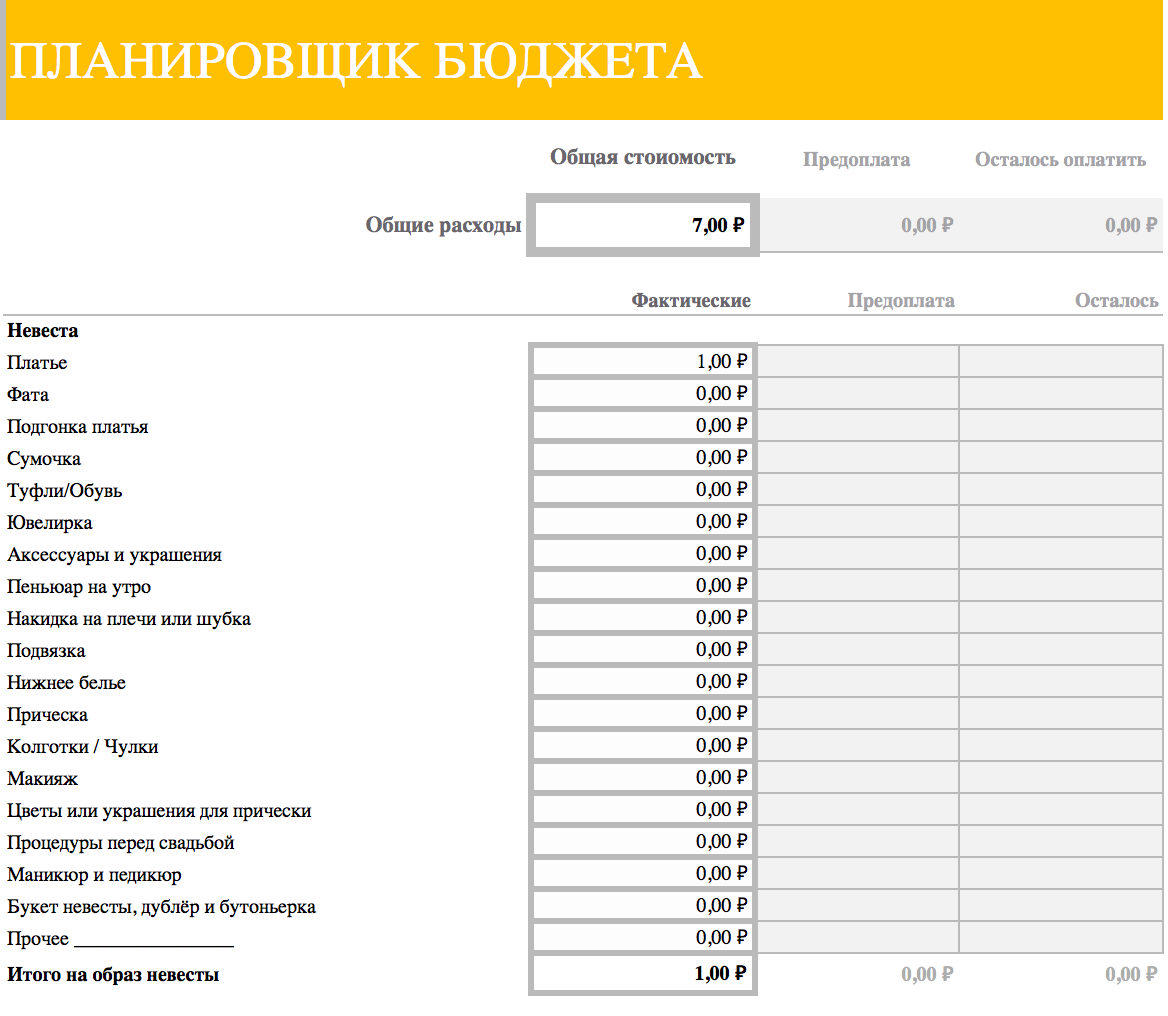Click the remaining cell for Сумочка

[x=1060, y=458]
